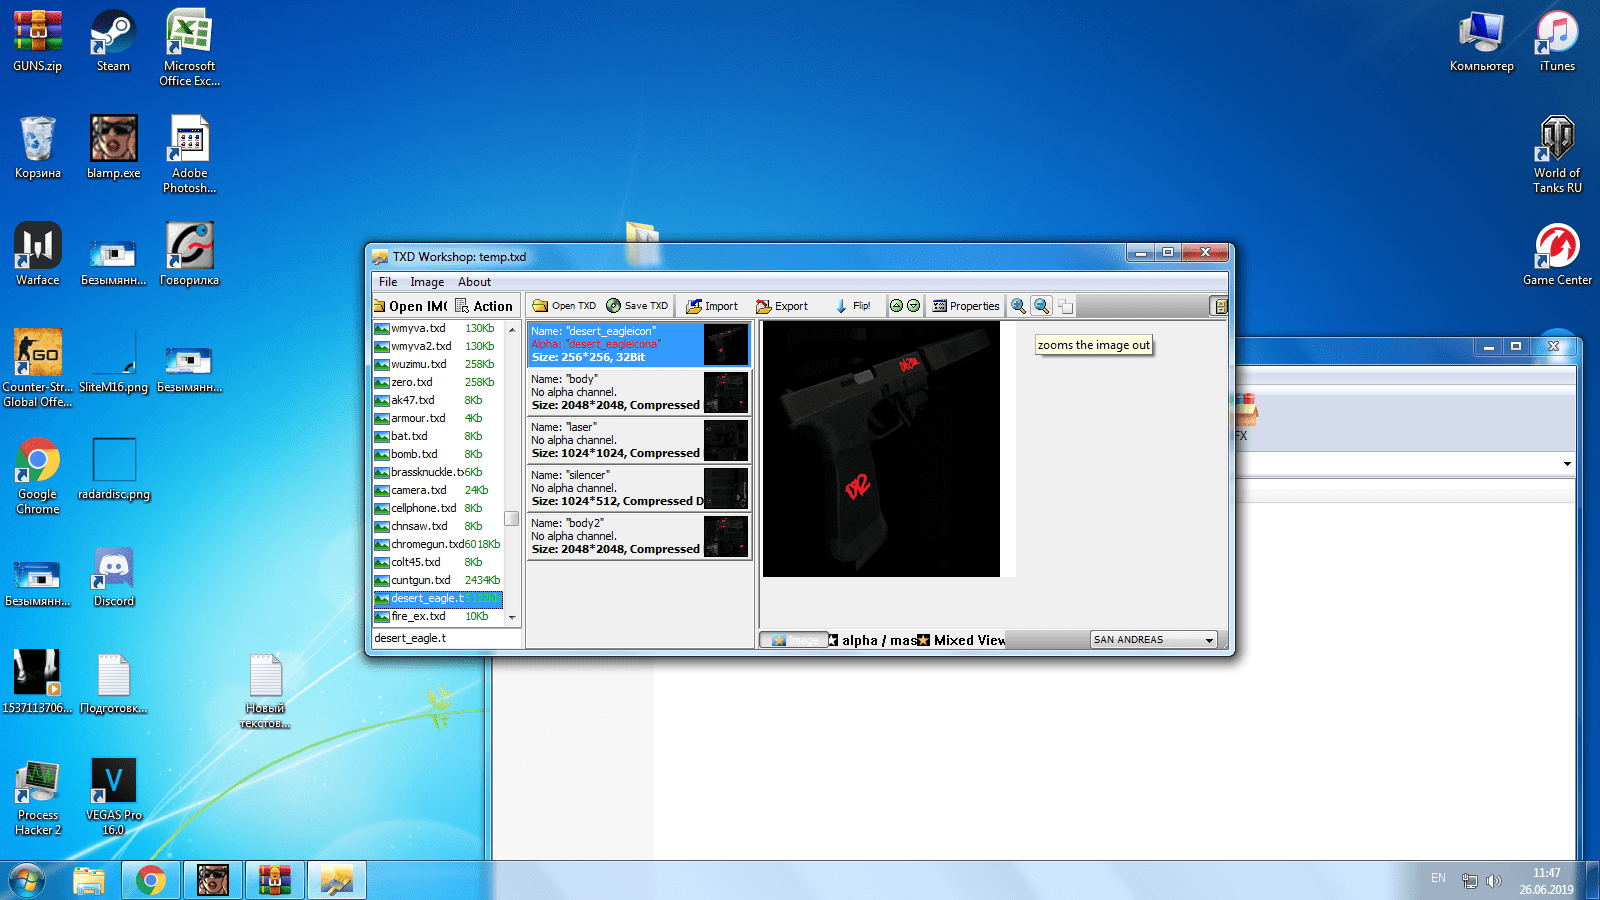Click the Save TXD toolbar button
The image size is (1600, 900).
[x=637, y=306]
